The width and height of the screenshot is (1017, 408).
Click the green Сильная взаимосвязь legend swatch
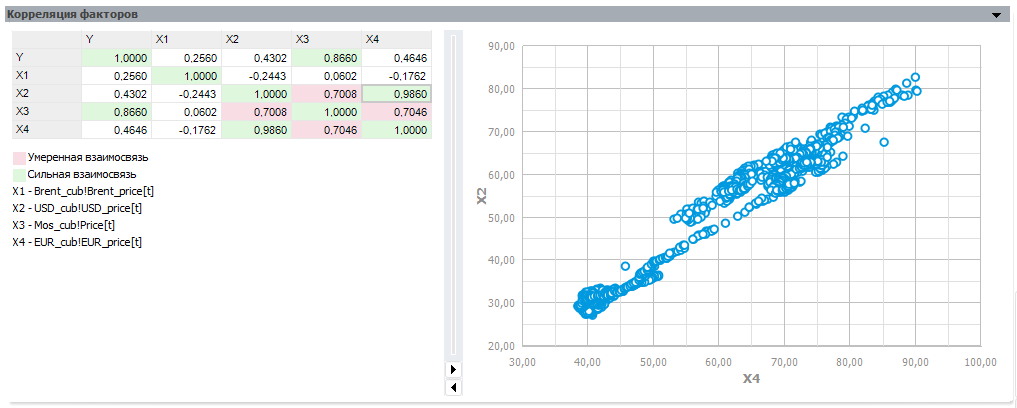click(19, 174)
